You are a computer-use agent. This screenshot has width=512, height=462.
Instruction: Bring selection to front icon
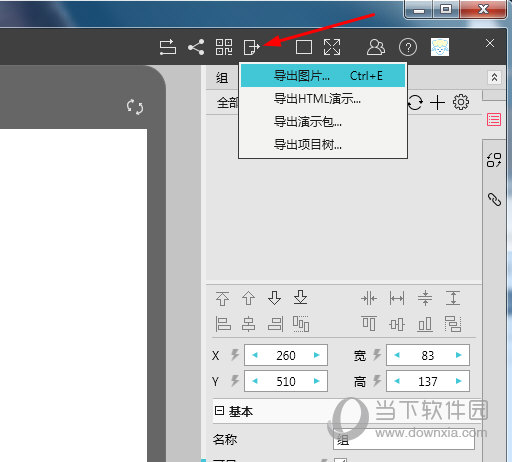222,298
